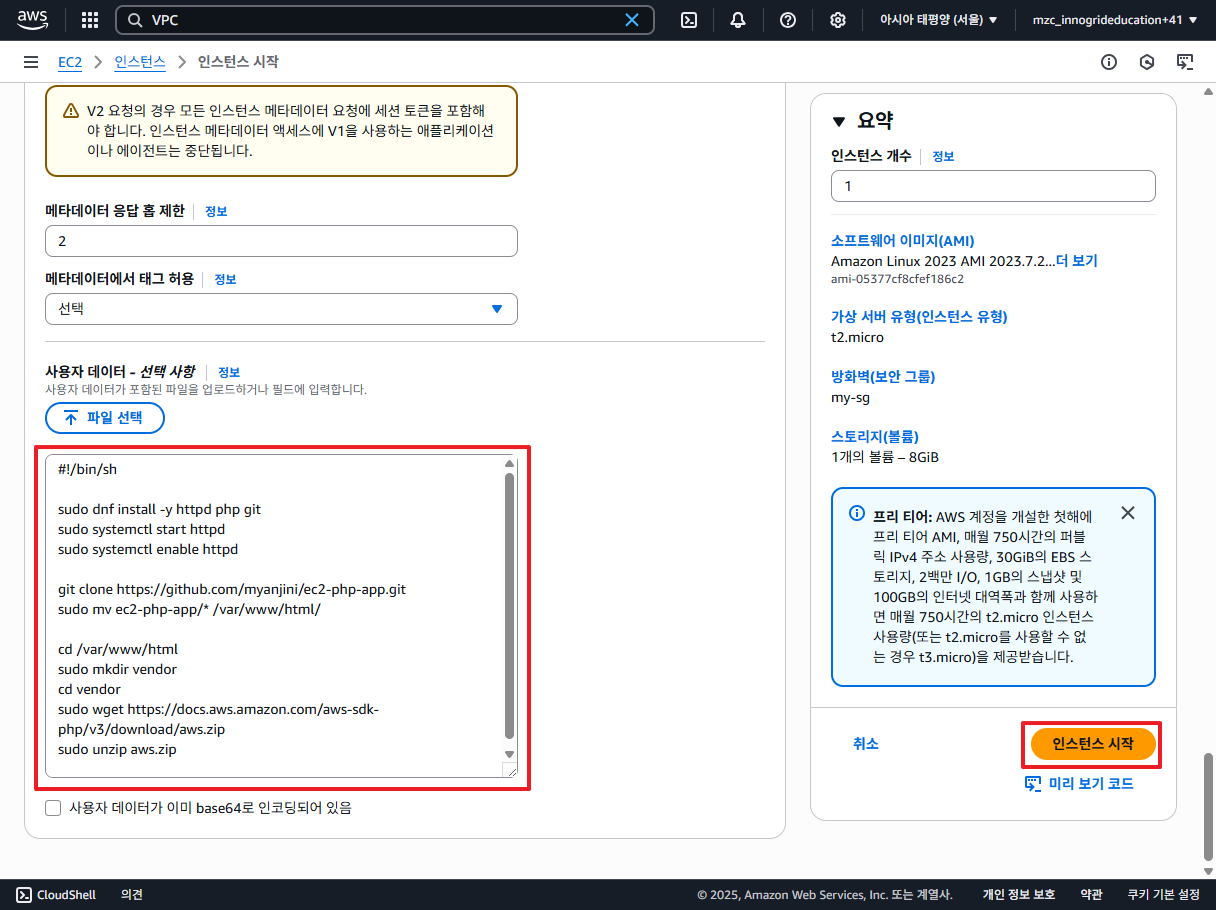This screenshot has height=910, width=1216.
Task: Click the 'ami-05377cf8cfef186c2' text
Action: [x=897, y=279]
